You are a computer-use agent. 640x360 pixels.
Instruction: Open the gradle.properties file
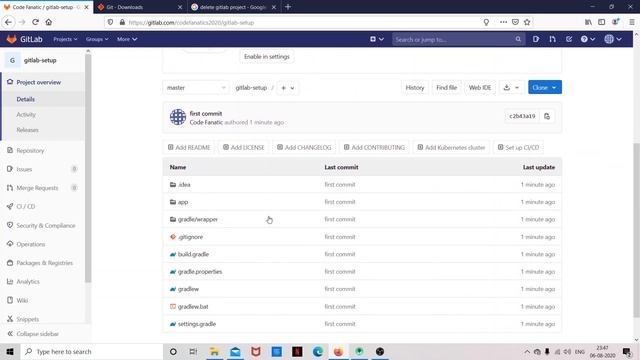(200, 271)
